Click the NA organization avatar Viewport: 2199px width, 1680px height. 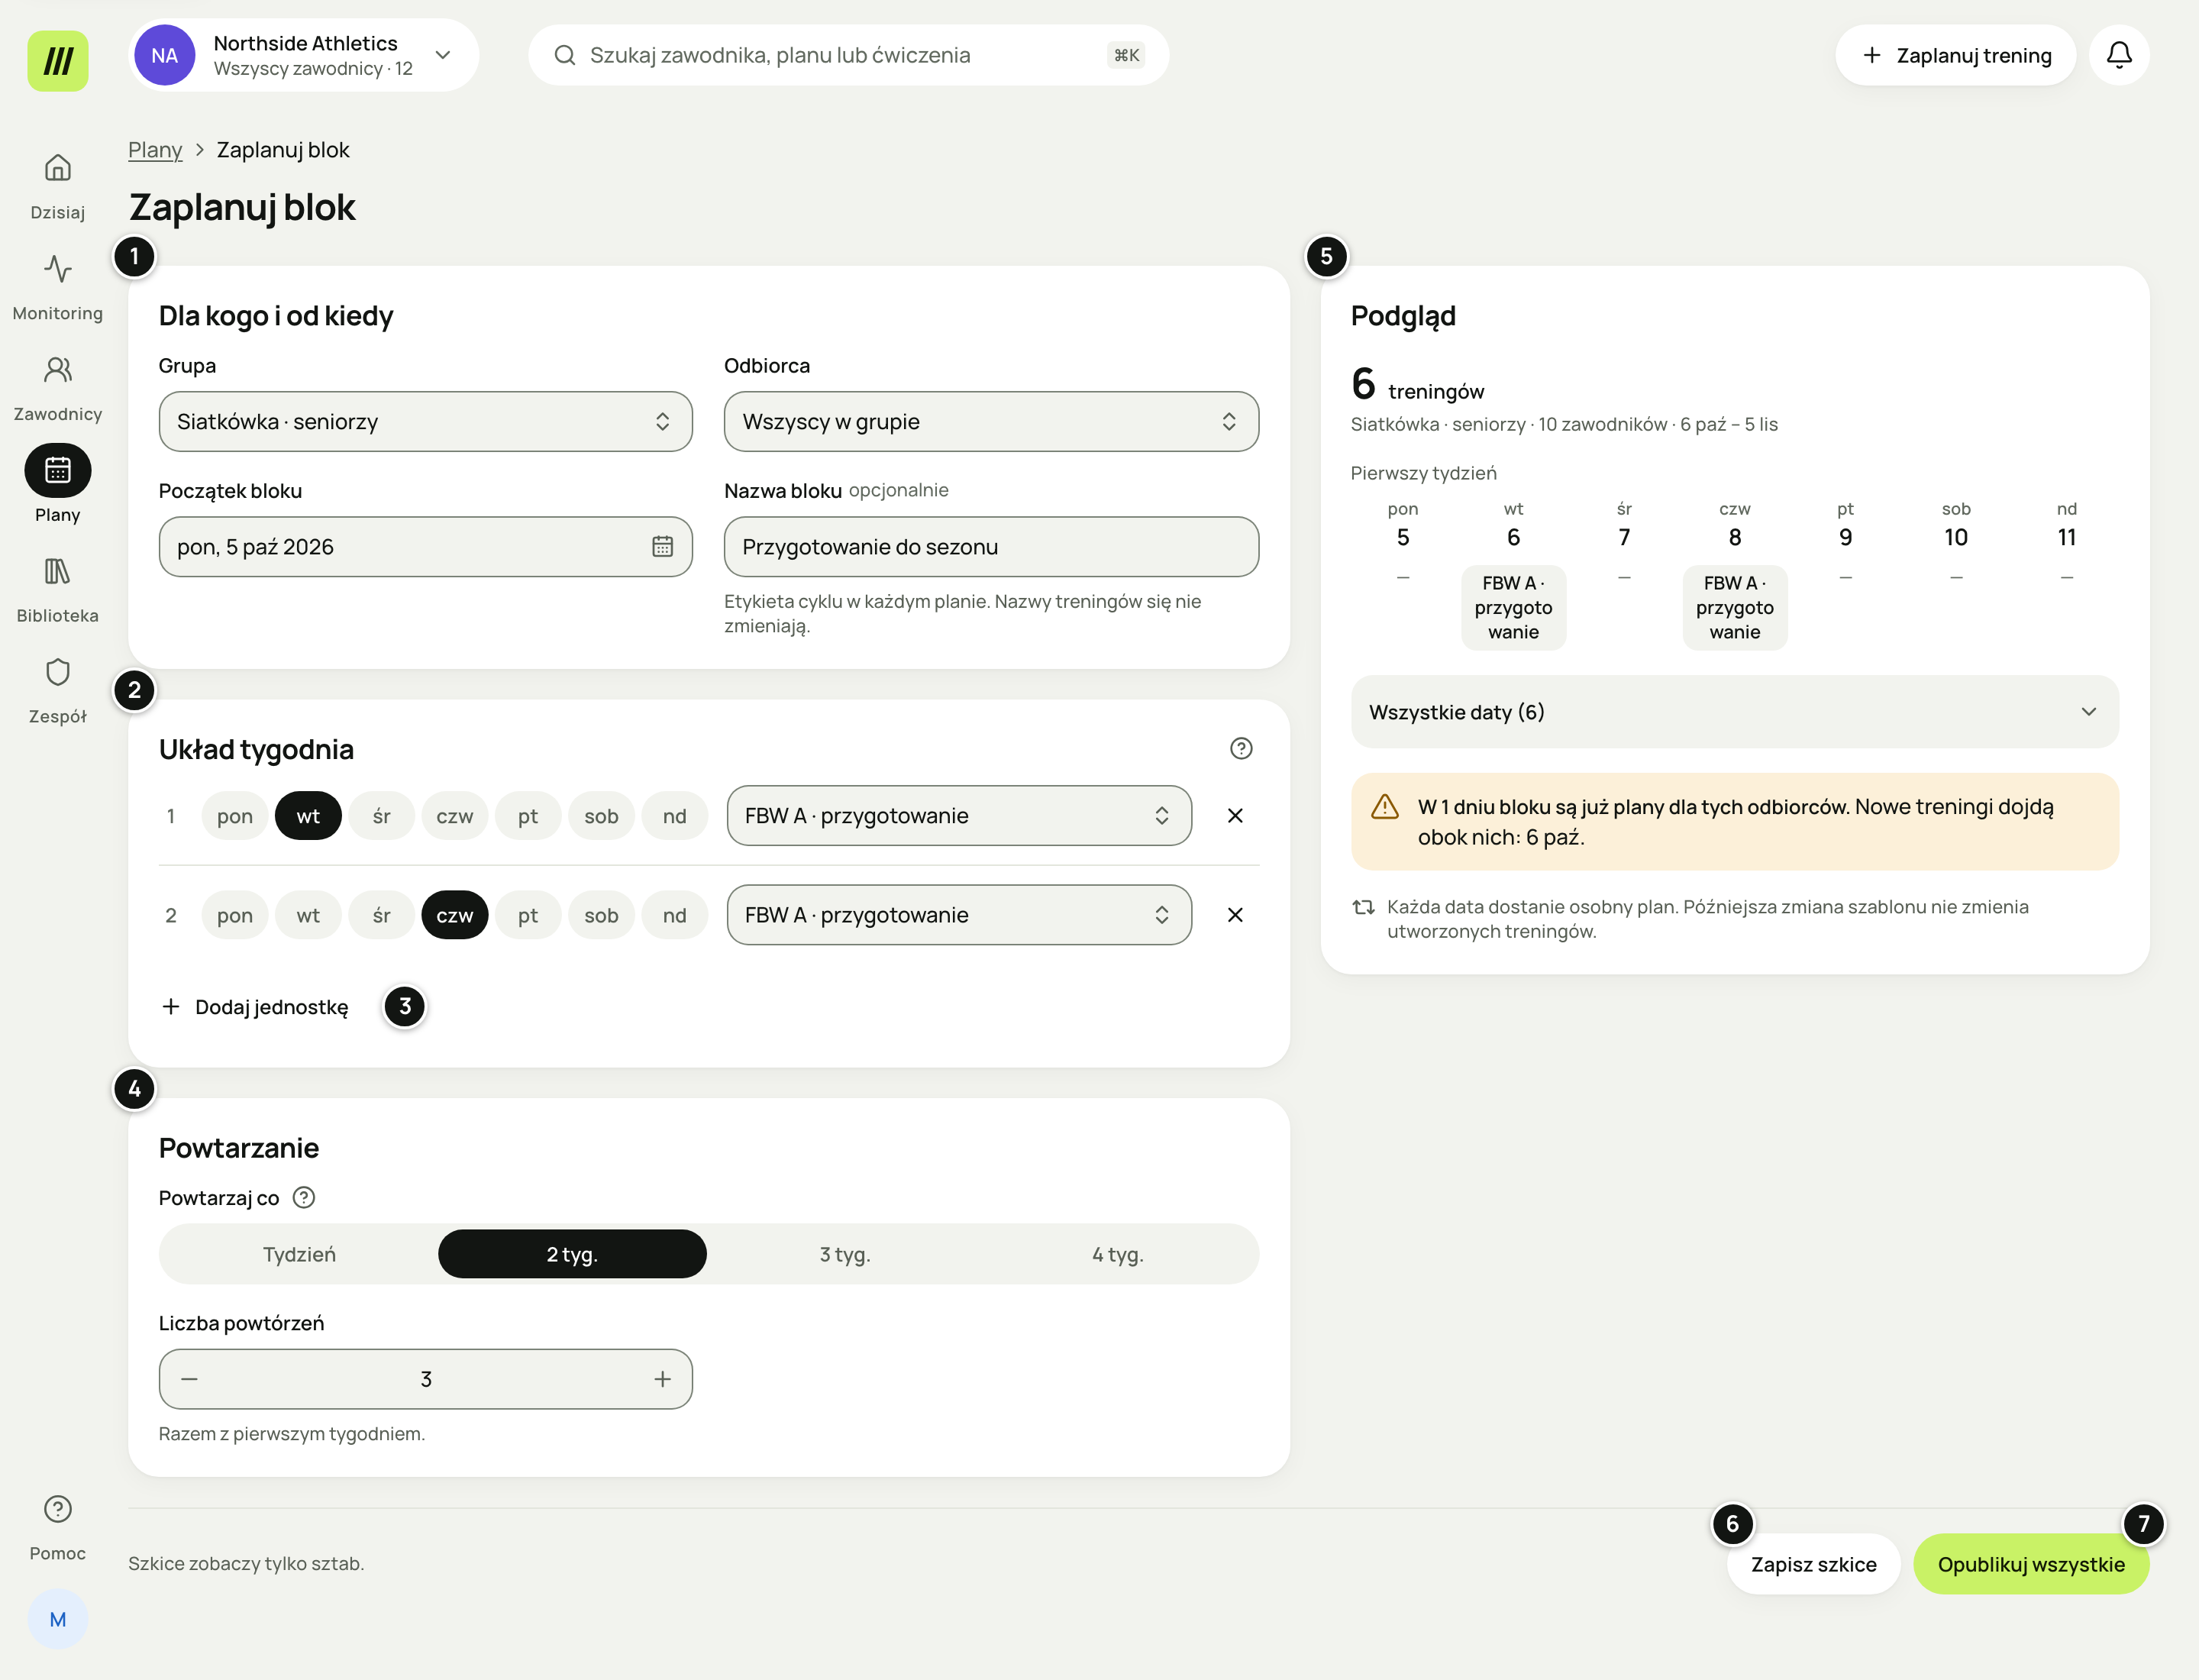click(164, 55)
